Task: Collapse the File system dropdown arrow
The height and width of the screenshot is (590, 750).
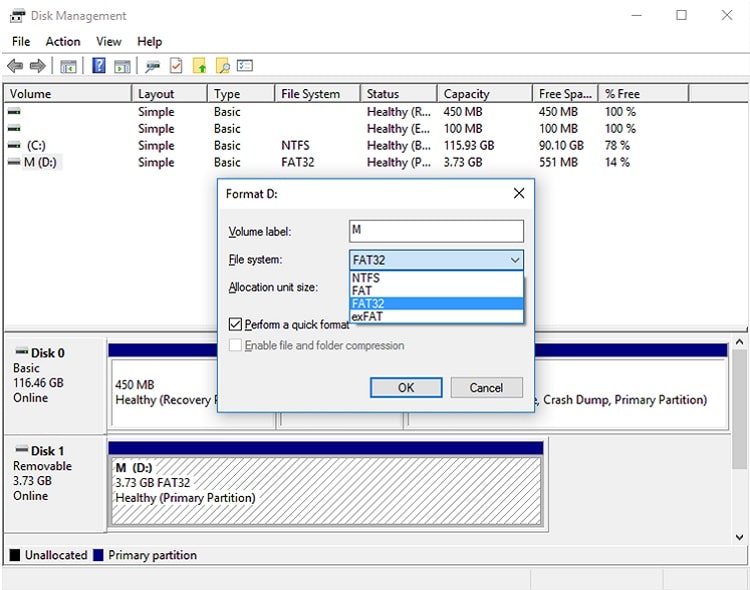Action: (x=514, y=260)
